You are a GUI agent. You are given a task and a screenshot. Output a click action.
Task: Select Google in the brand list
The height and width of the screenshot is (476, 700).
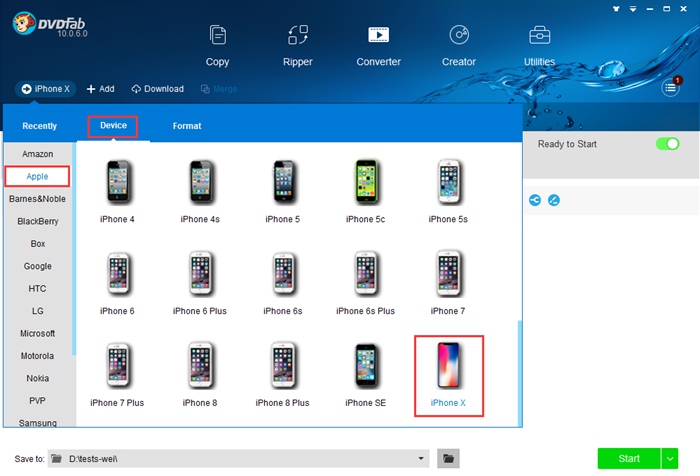pos(38,266)
